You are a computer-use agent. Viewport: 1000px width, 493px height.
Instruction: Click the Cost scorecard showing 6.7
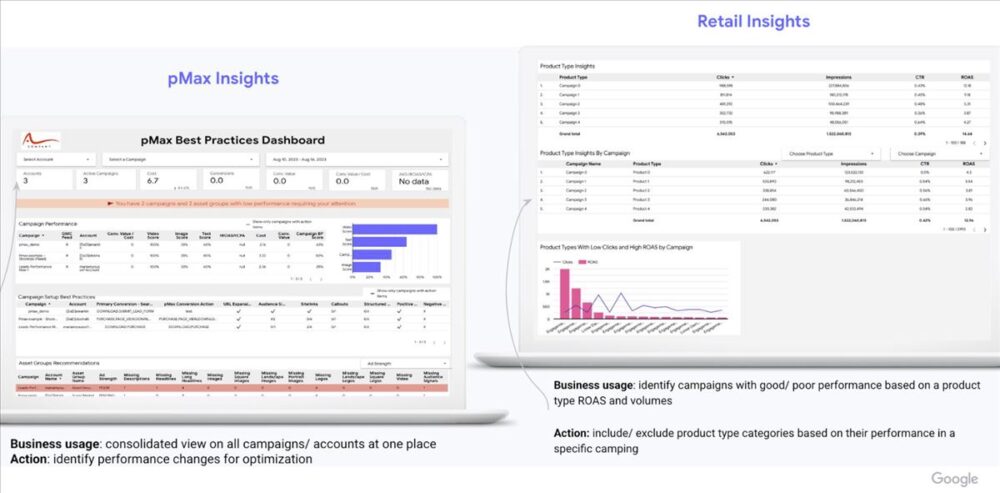click(169, 180)
